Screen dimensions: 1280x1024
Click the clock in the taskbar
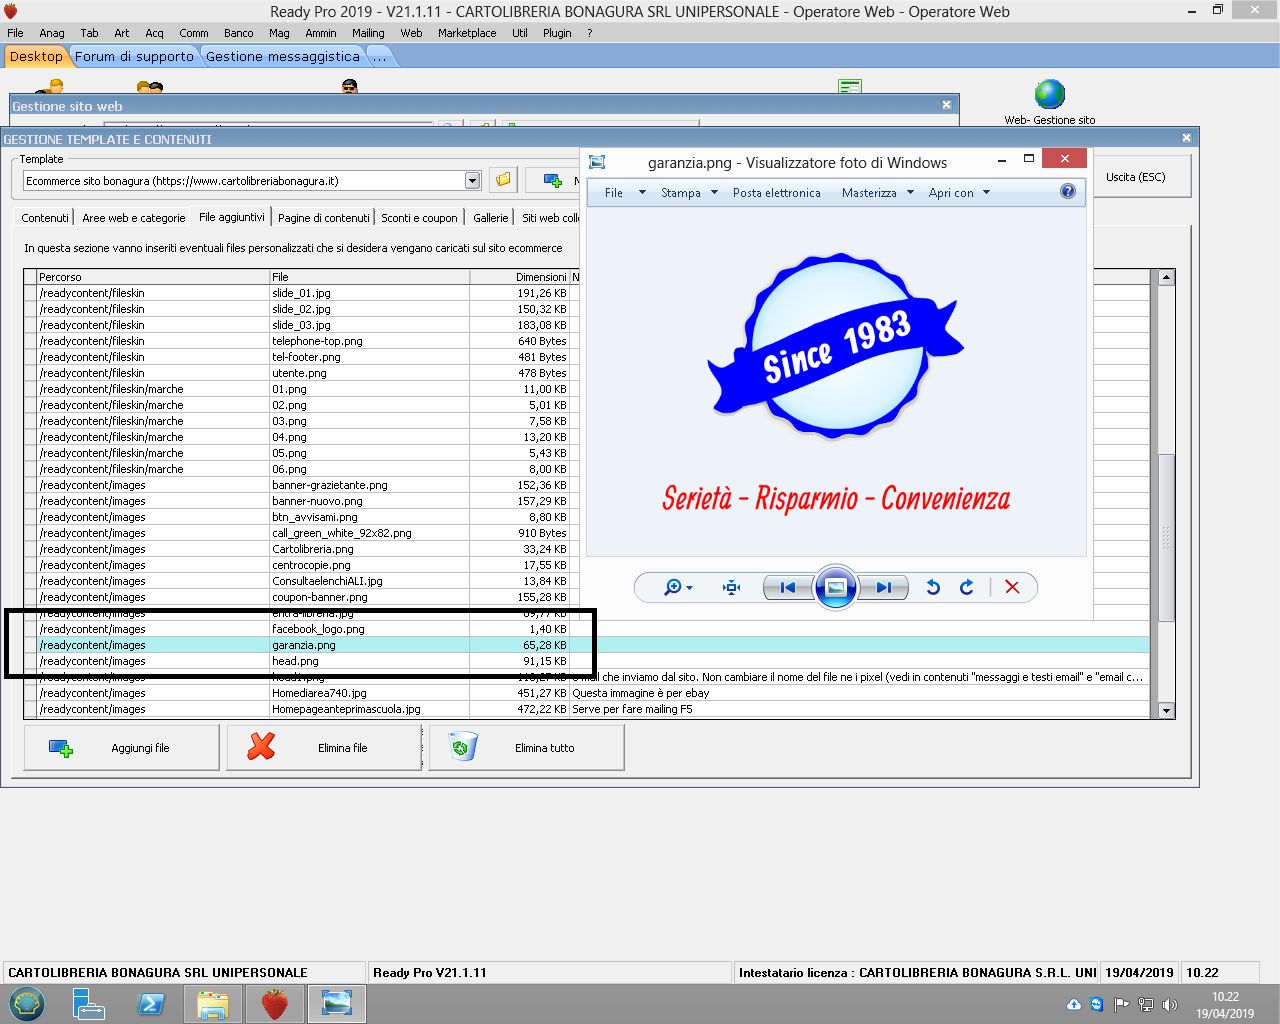pos(1225,1005)
